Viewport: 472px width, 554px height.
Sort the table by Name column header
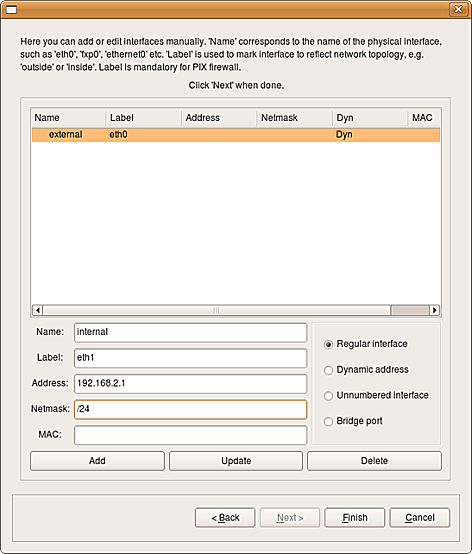(68, 118)
